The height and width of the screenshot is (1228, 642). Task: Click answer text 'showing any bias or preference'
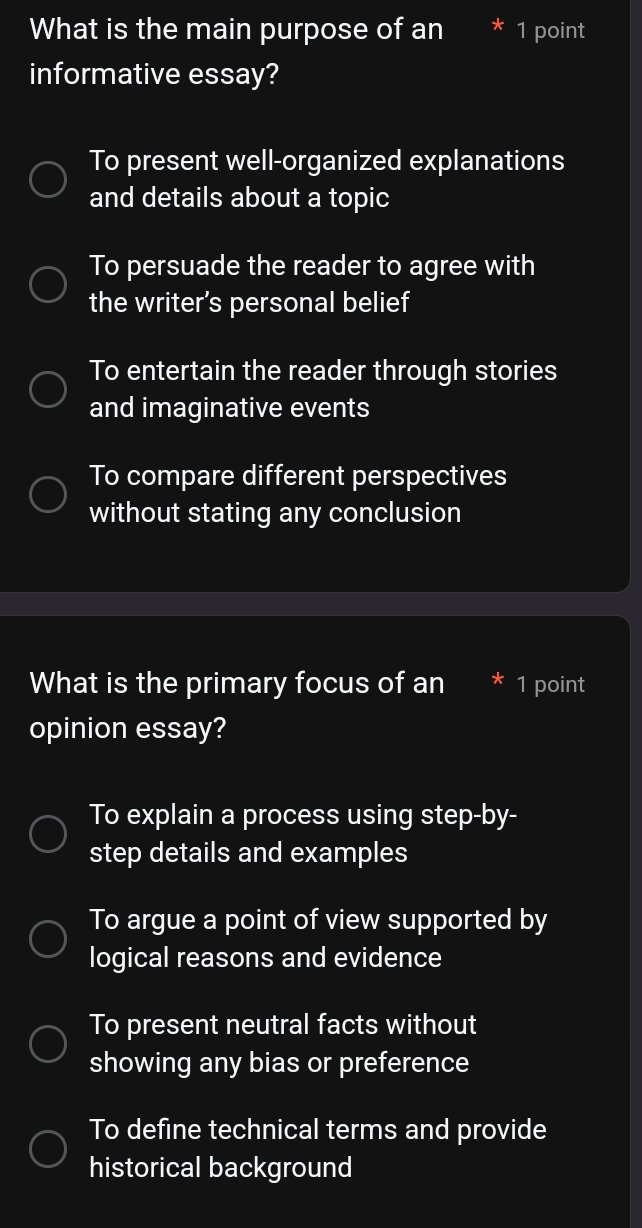pos(279,1063)
